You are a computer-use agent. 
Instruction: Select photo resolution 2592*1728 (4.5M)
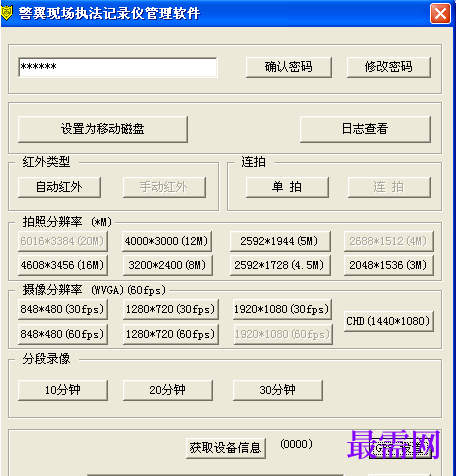[x=280, y=265]
